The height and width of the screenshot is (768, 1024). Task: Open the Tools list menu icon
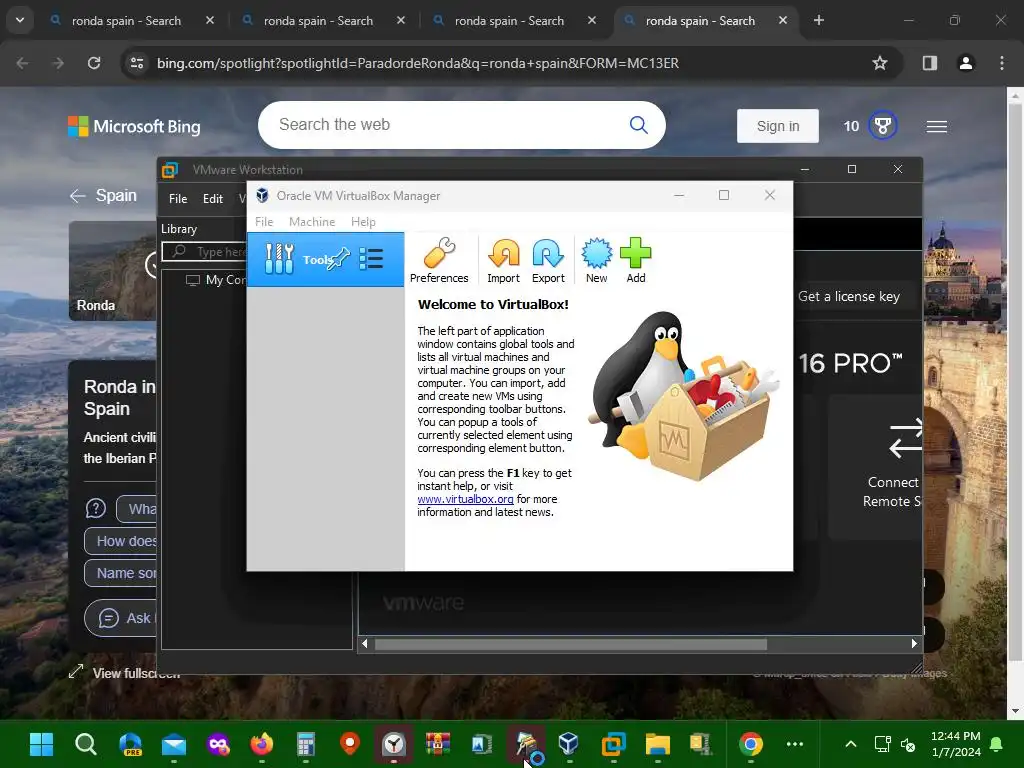click(371, 259)
